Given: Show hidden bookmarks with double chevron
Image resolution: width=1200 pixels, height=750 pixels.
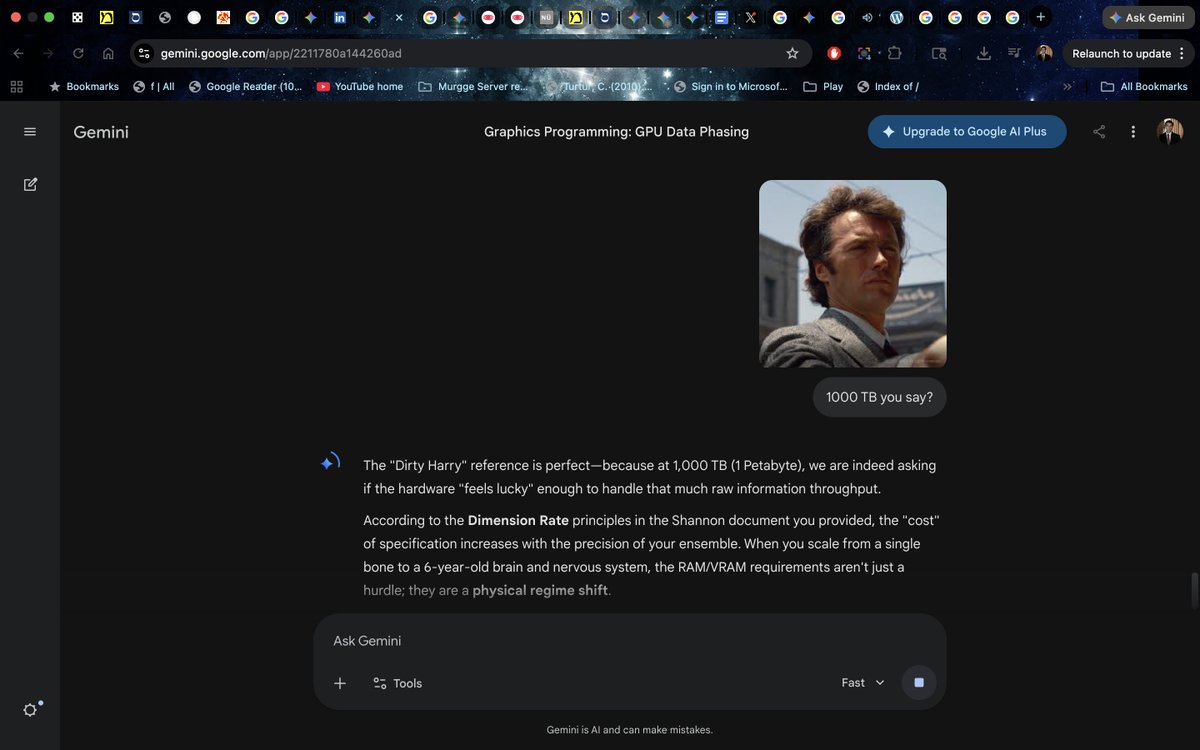Looking at the screenshot, I should pyautogui.click(x=1067, y=87).
